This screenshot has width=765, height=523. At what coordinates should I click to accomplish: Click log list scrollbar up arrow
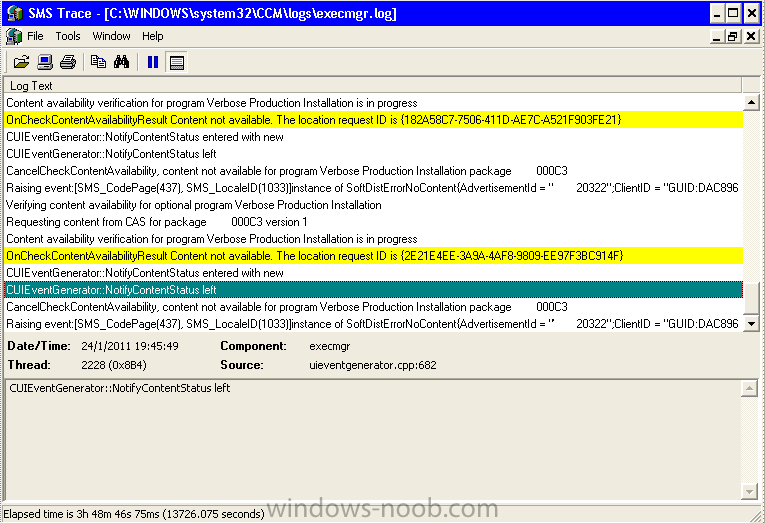click(751, 102)
